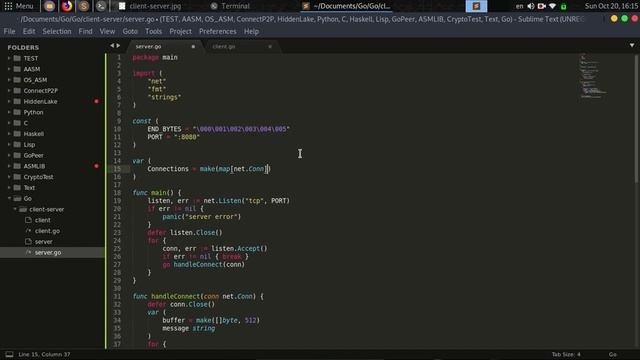Switch to client-server.jpg window in taskbar
Viewport: 640px width, 360px height.
pyautogui.click(x=150, y=6)
